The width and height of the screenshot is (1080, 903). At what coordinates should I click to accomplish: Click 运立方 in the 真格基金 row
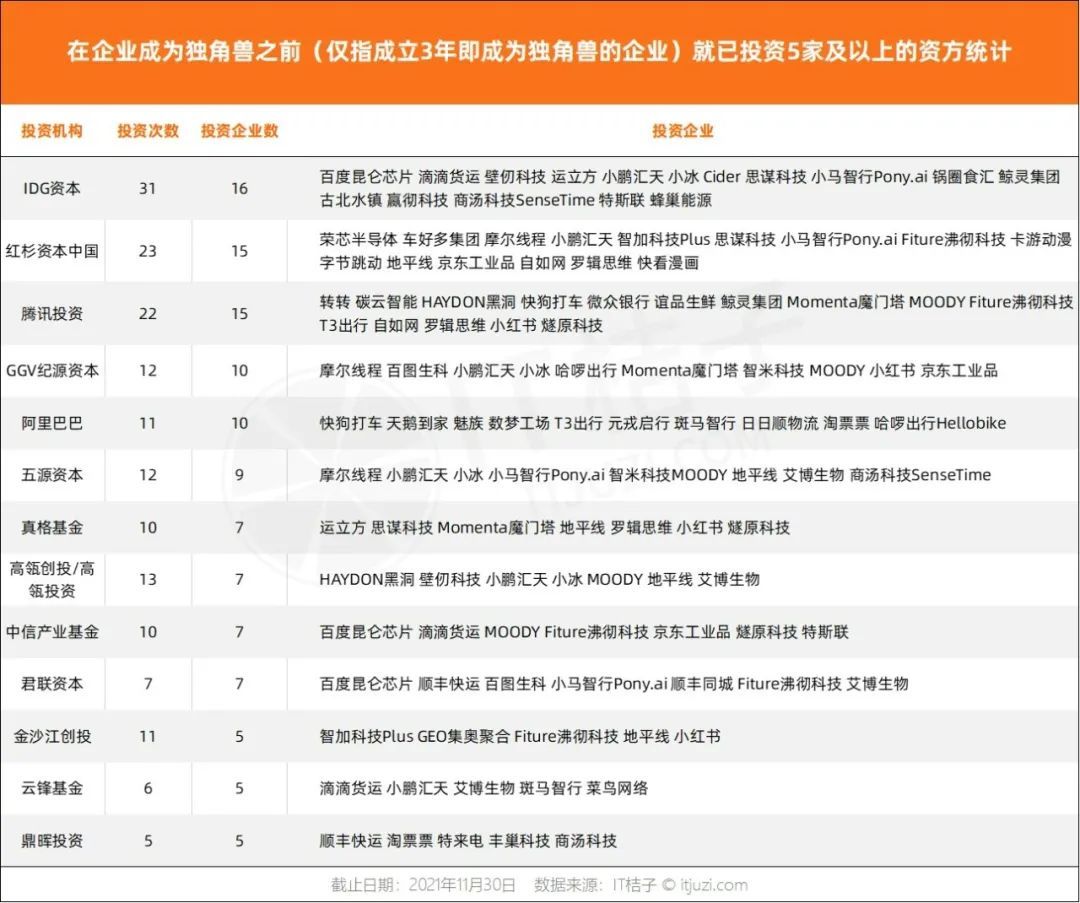(342, 528)
